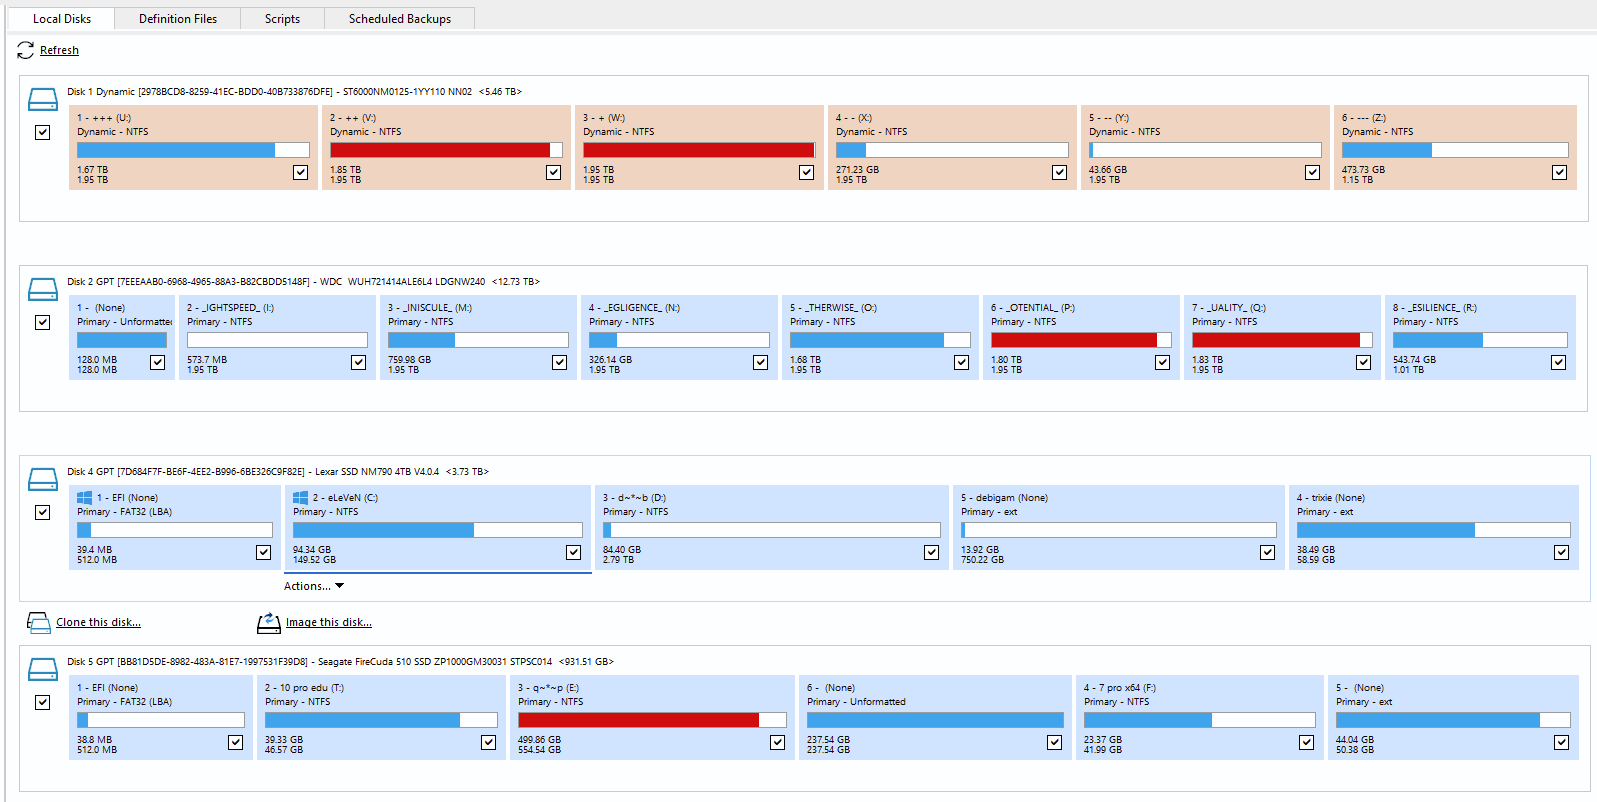Click the '4 - 7 pro x64 (F:)' label
This screenshot has width=1597, height=802.
(1120, 688)
